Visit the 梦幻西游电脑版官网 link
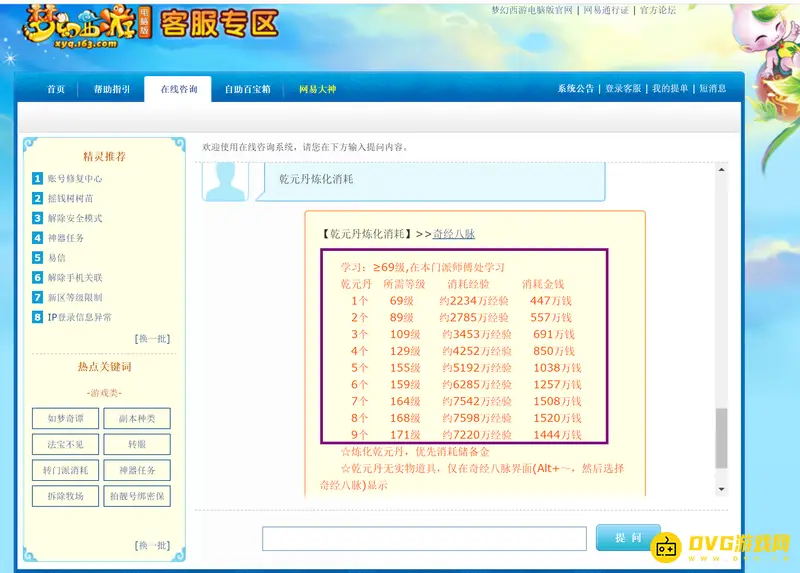This screenshot has width=800, height=573. [532, 10]
